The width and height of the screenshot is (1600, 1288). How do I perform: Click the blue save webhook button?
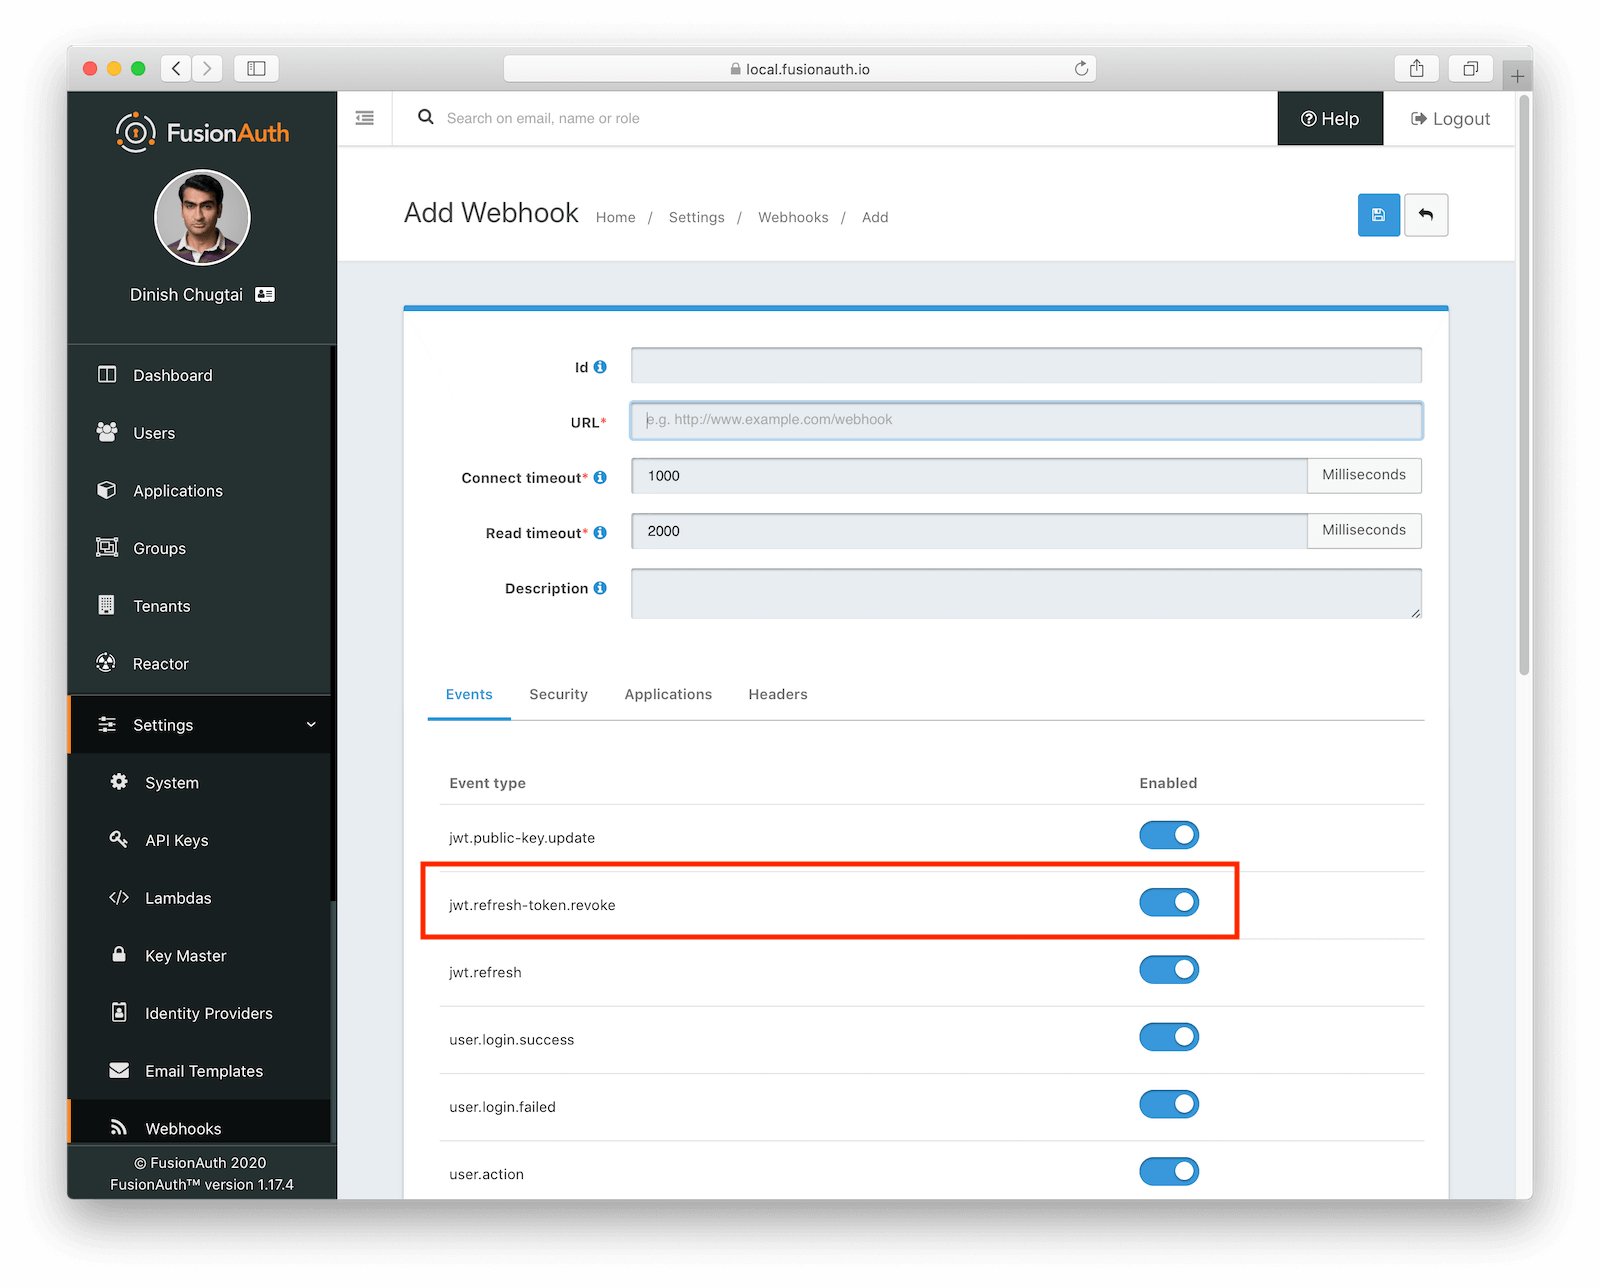tap(1378, 214)
